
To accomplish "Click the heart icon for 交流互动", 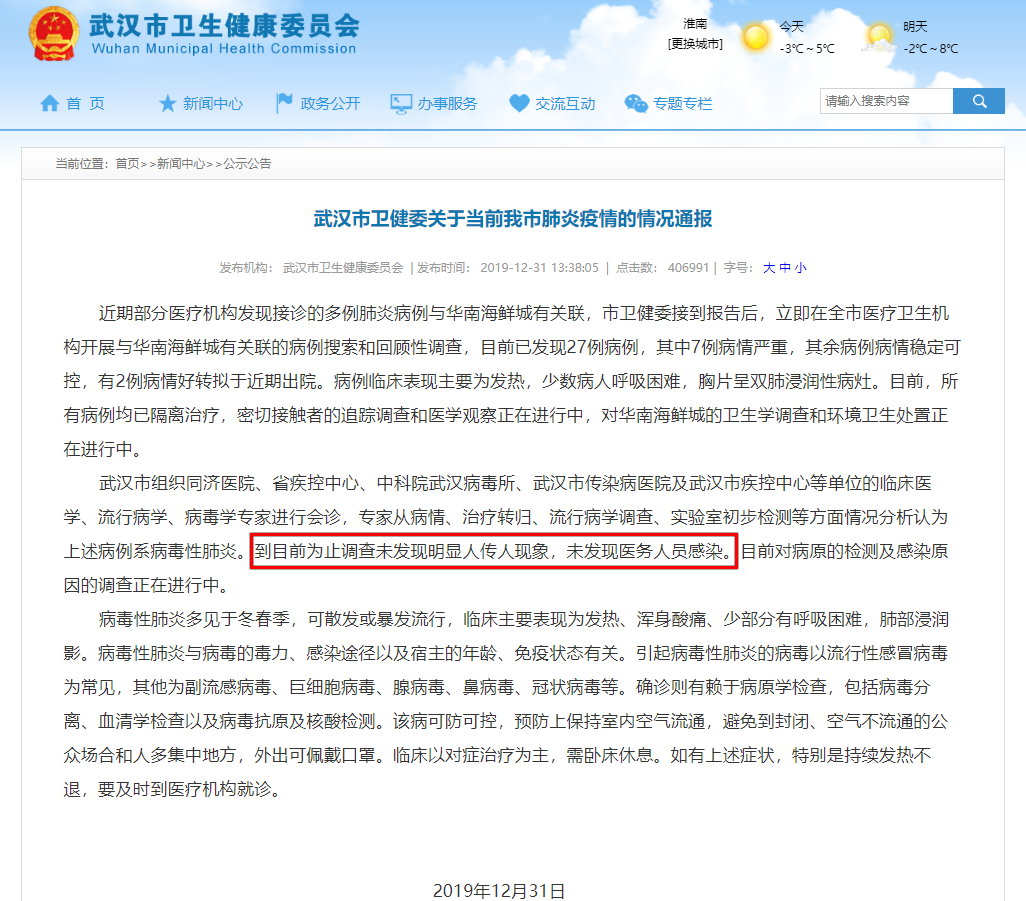I will tap(519, 103).
